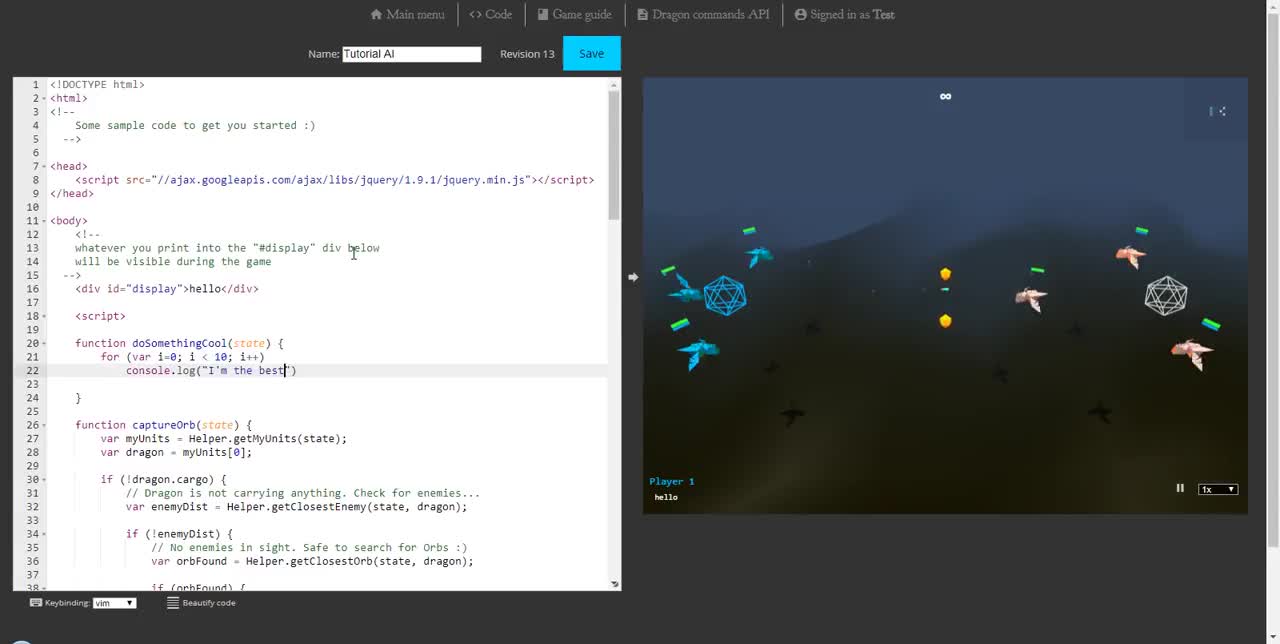Select the Code </> icon in top bar
The height and width of the screenshot is (644, 1280).
click(477, 14)
